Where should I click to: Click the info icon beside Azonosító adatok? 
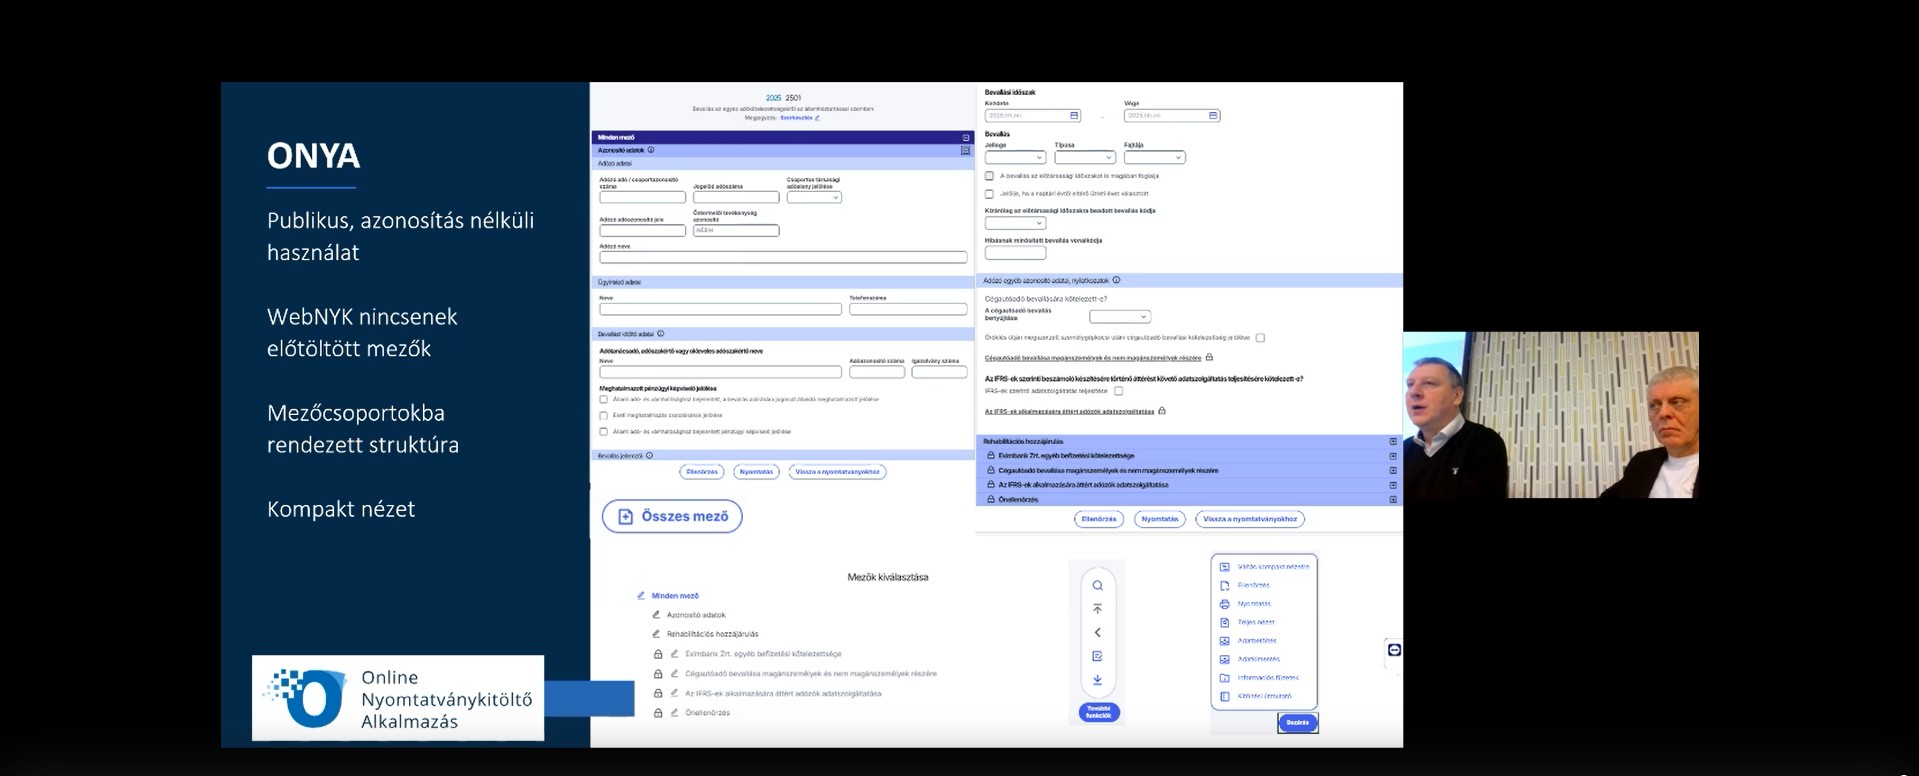click(651, 150)
